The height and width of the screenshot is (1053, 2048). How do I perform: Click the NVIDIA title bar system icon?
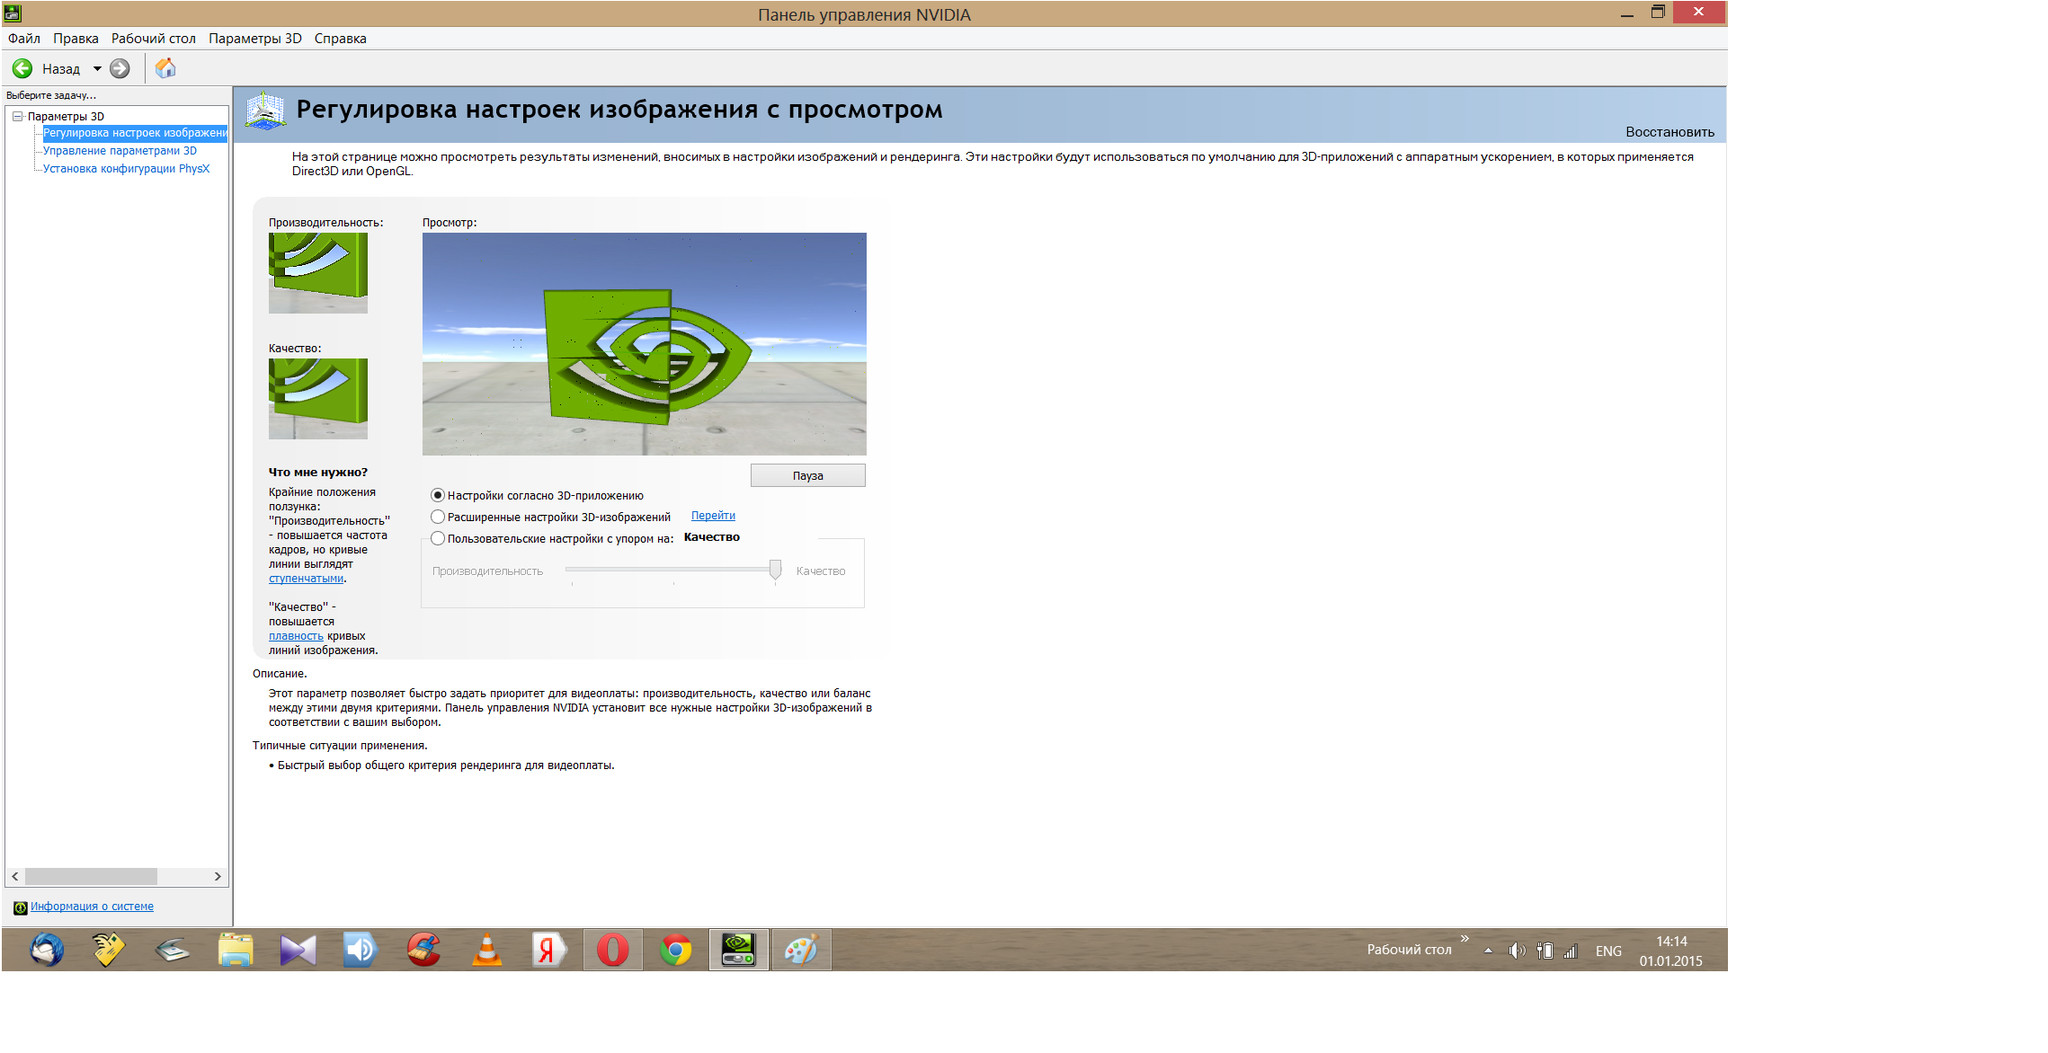tap(12, 13)
